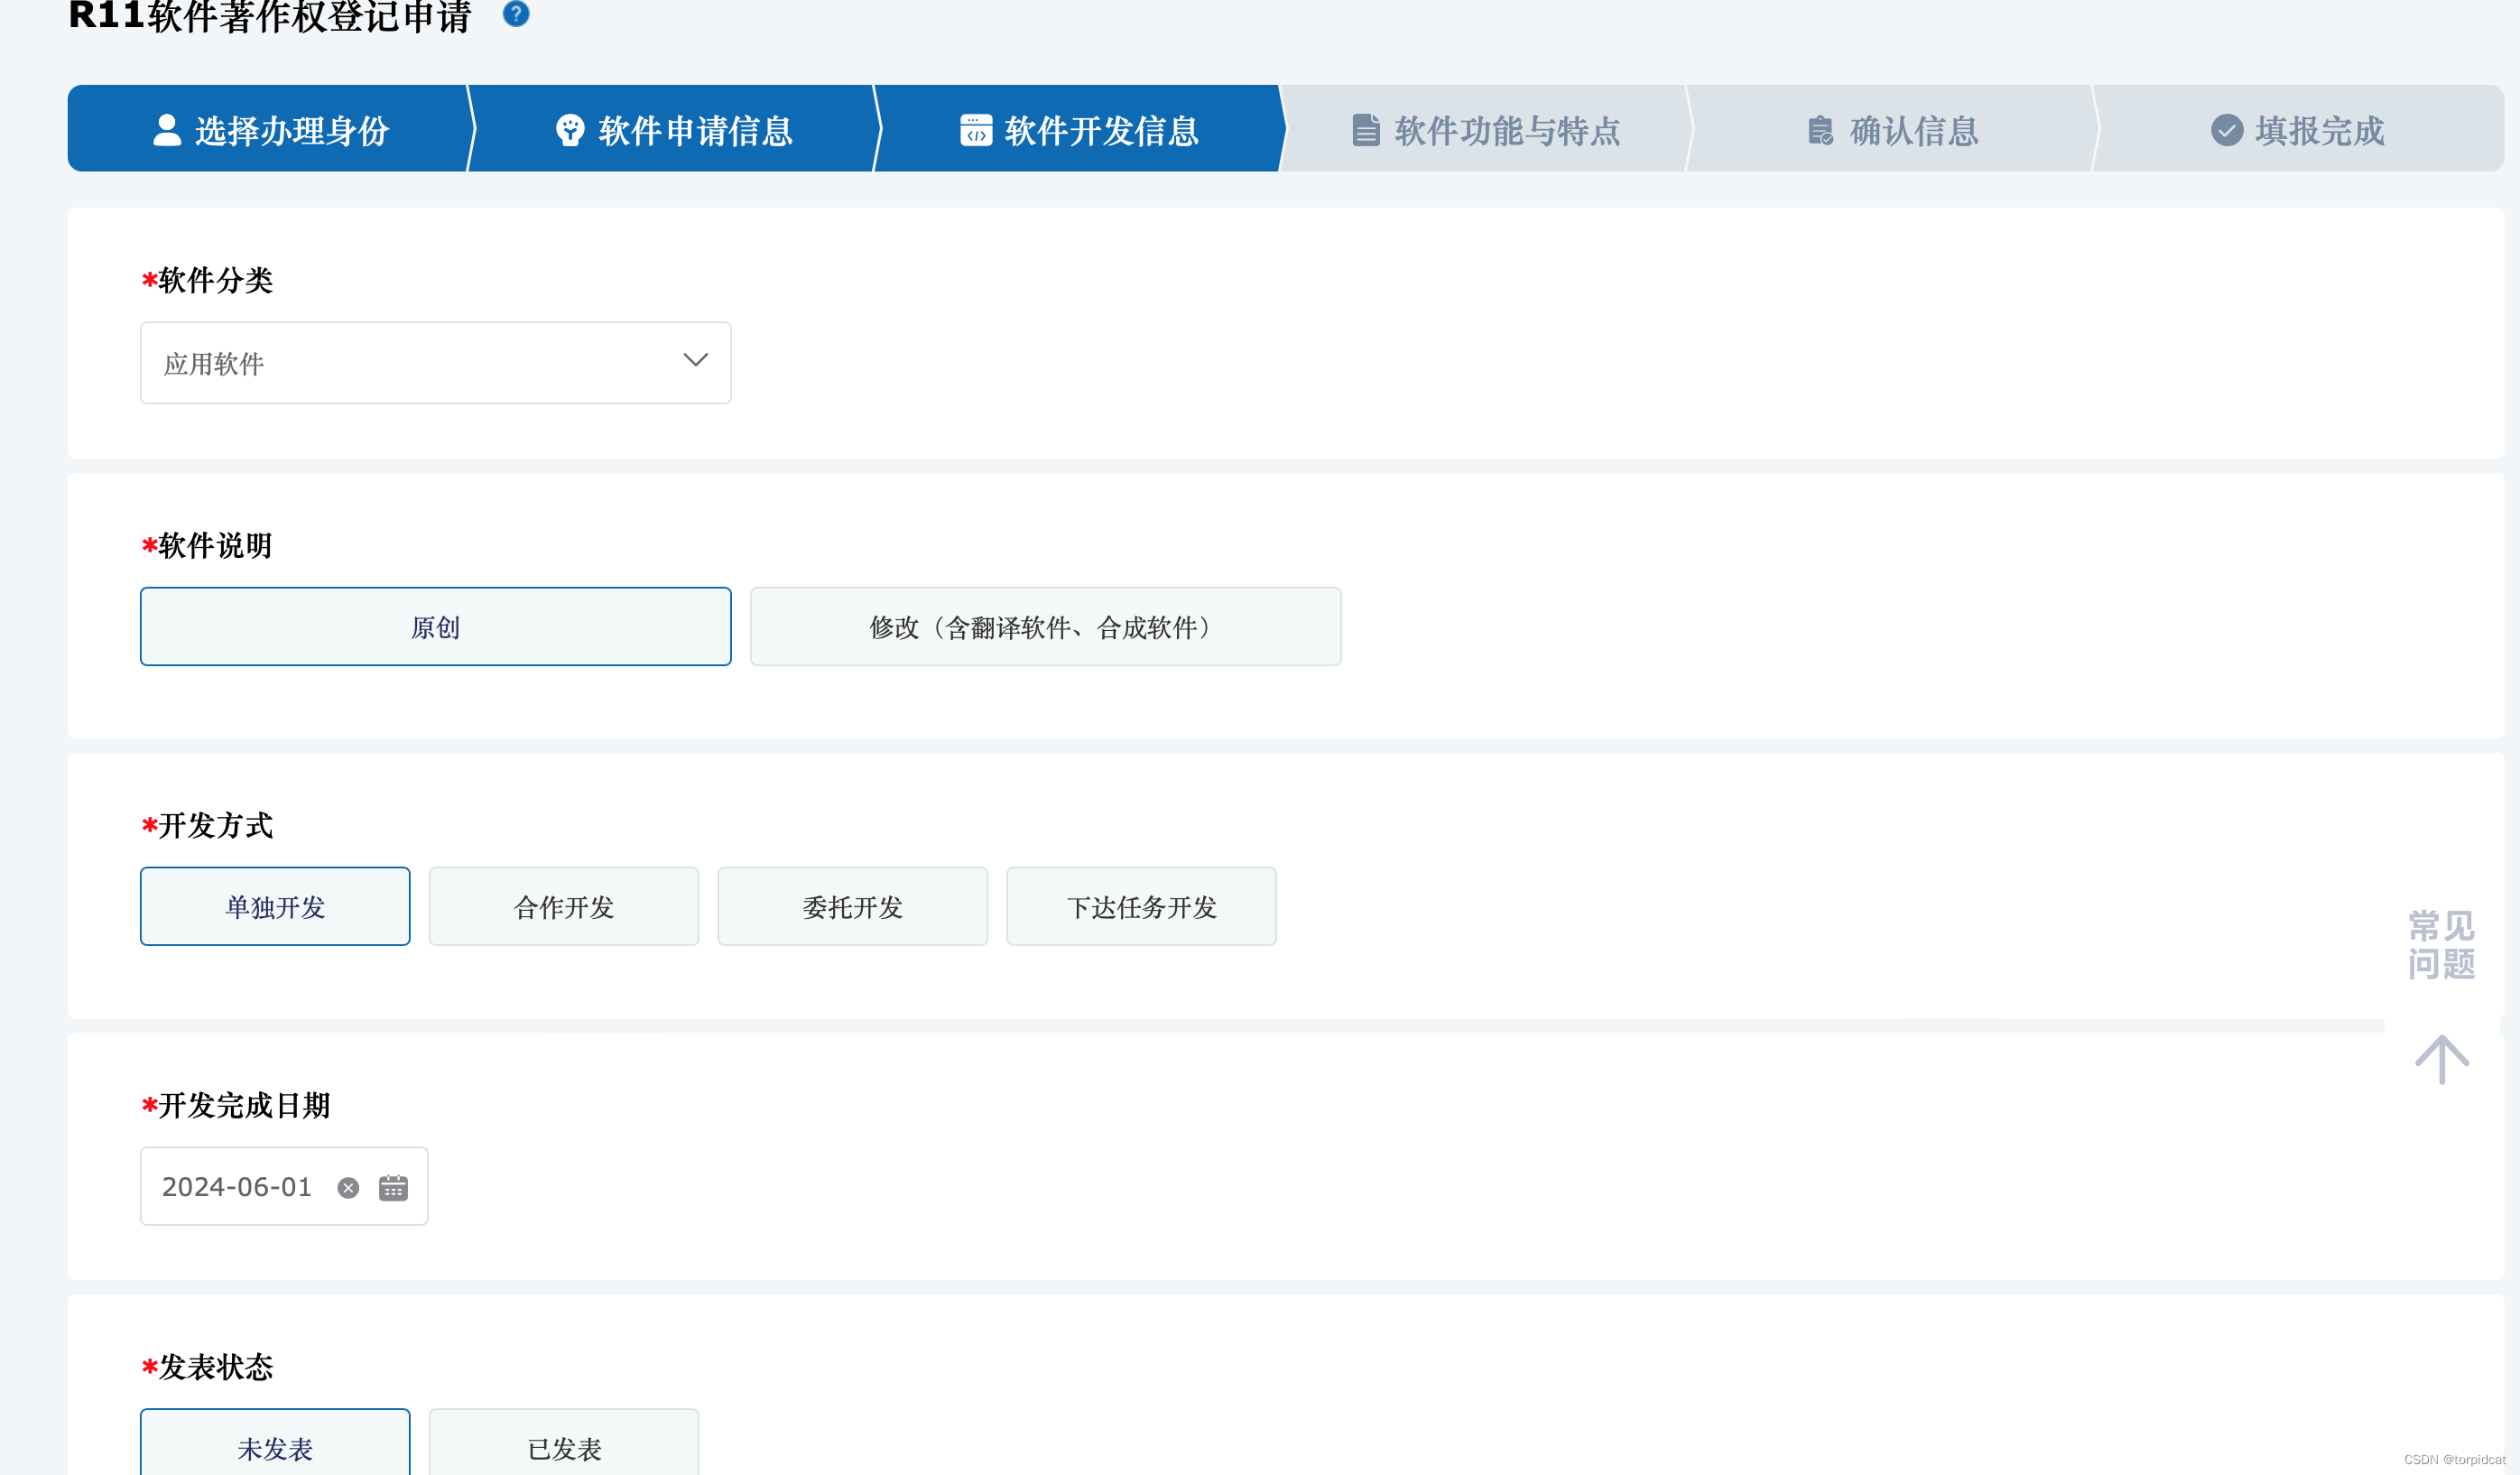Choose 委托开发 development method

click(852, 906)
